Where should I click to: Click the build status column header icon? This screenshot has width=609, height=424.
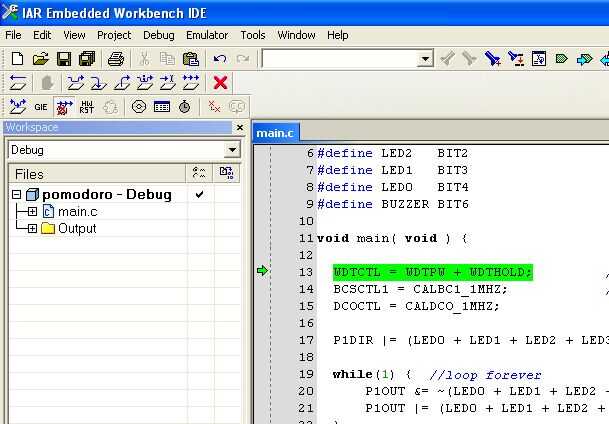[x=199, y=173]
